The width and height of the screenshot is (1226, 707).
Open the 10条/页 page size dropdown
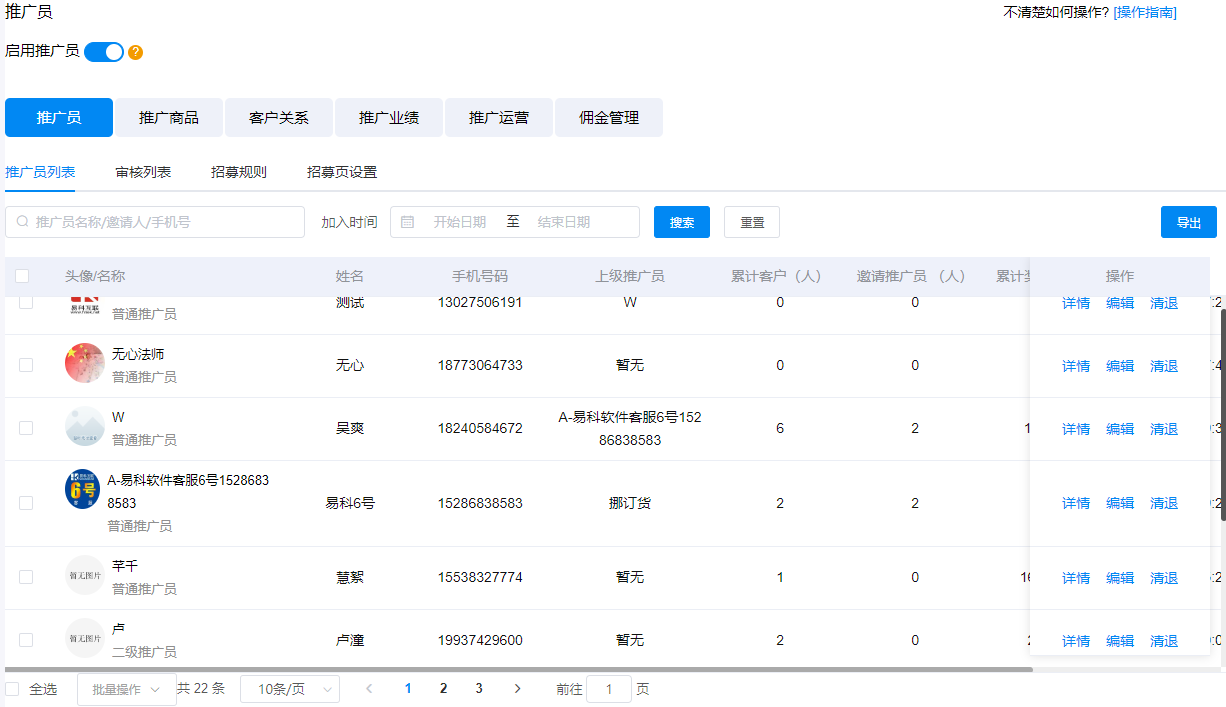pyautogui.click(x=290, y=689)
